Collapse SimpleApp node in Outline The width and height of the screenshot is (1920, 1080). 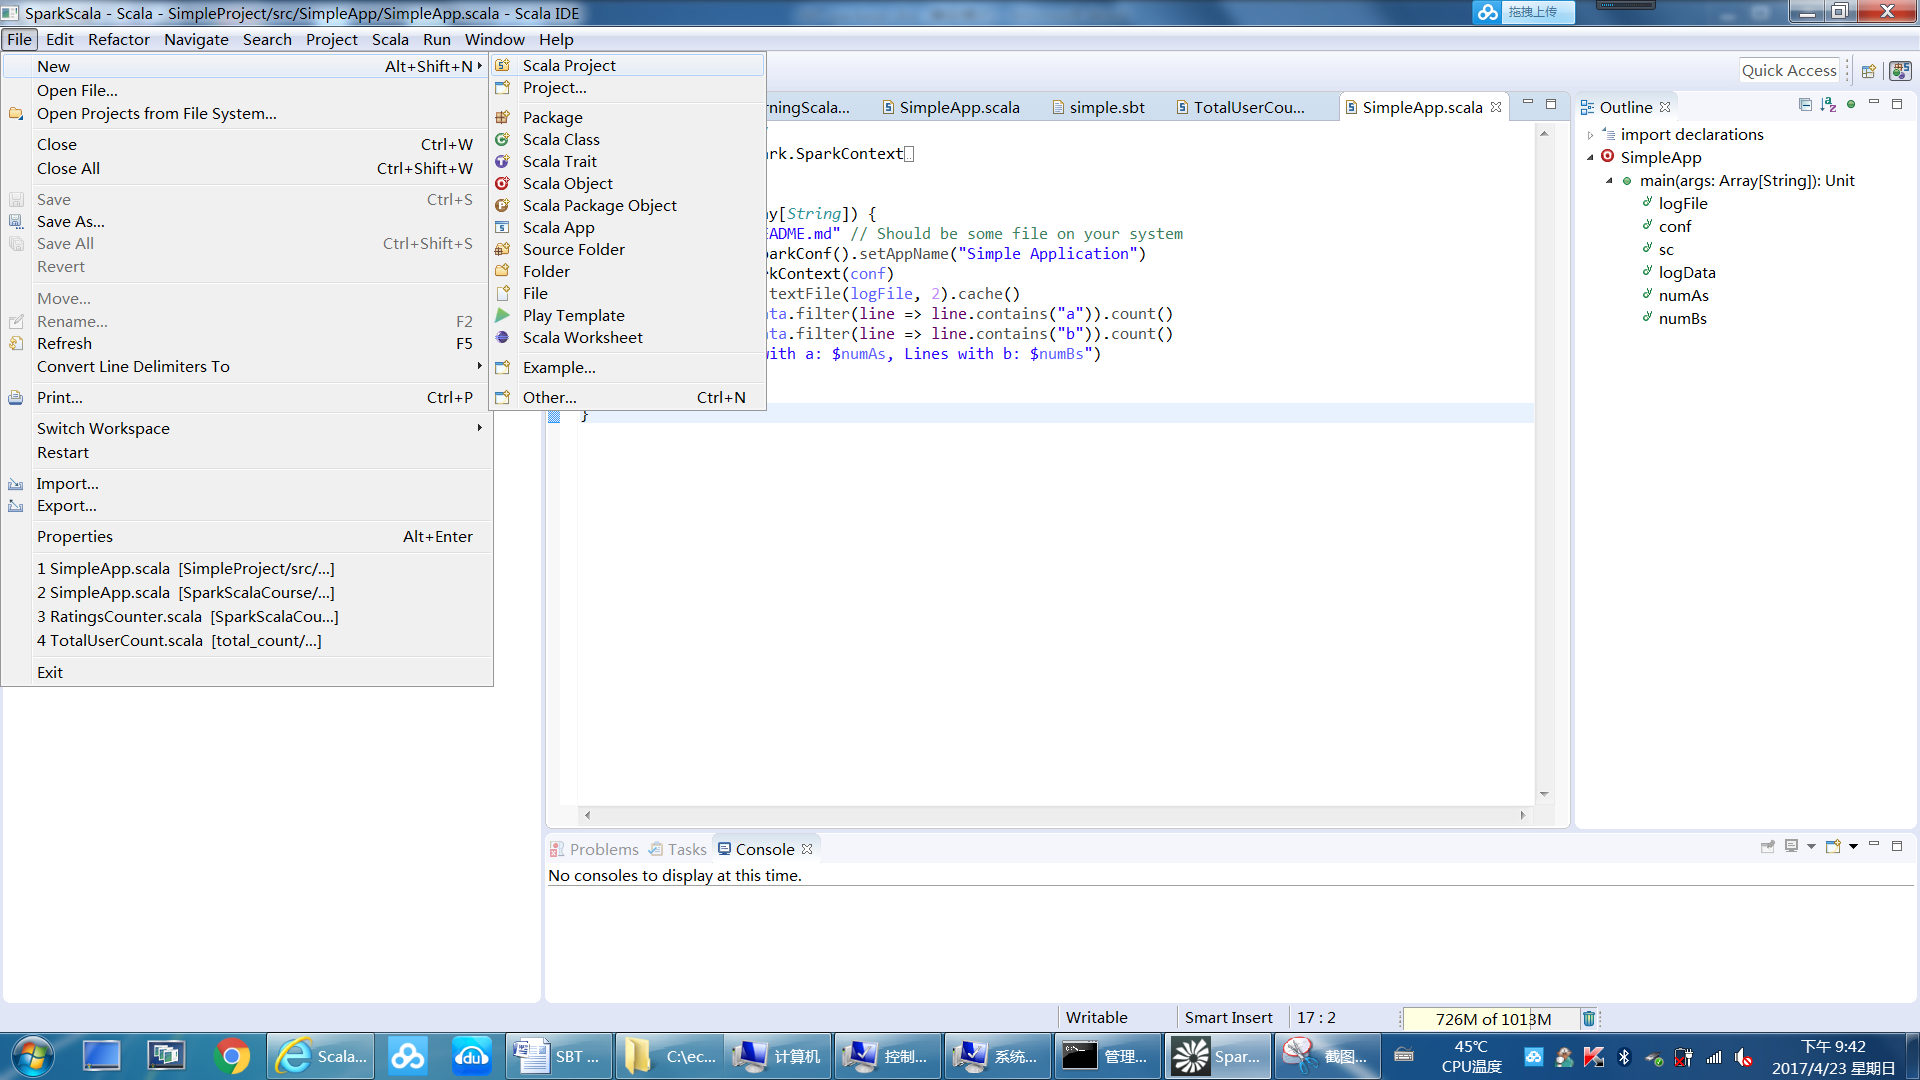[x=1590, y=158]
